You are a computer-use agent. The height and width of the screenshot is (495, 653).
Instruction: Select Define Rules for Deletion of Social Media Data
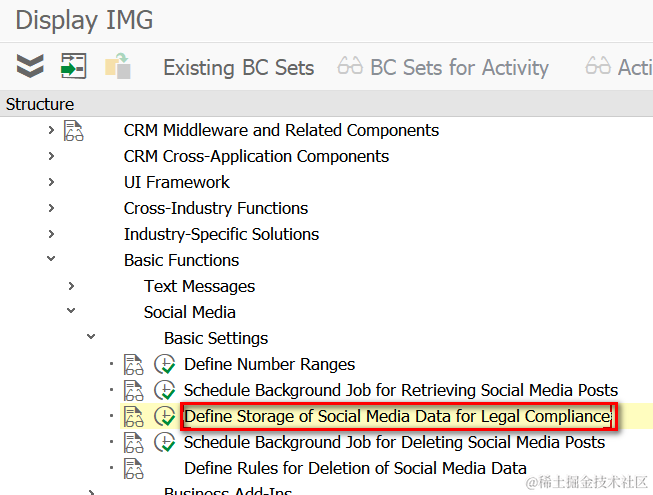click(x=355, y=468)
